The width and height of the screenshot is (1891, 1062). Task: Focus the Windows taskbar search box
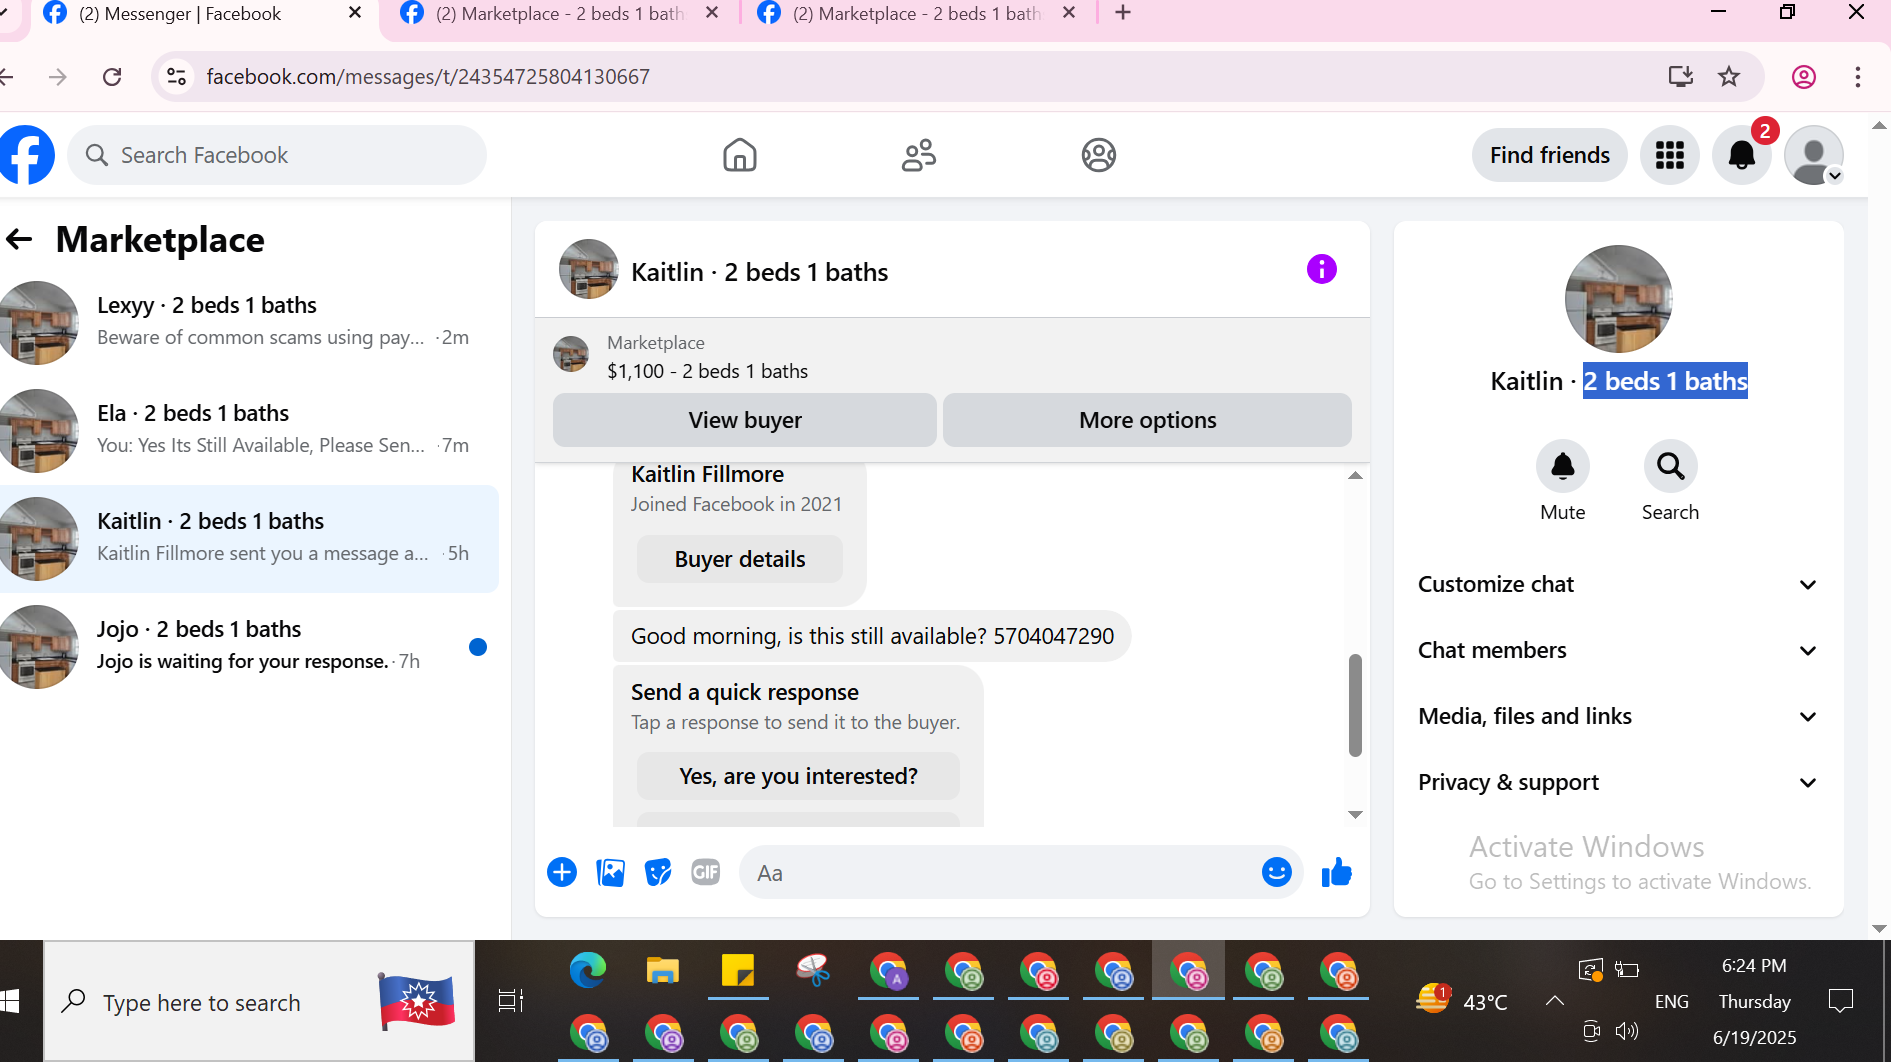point(259,1001)
